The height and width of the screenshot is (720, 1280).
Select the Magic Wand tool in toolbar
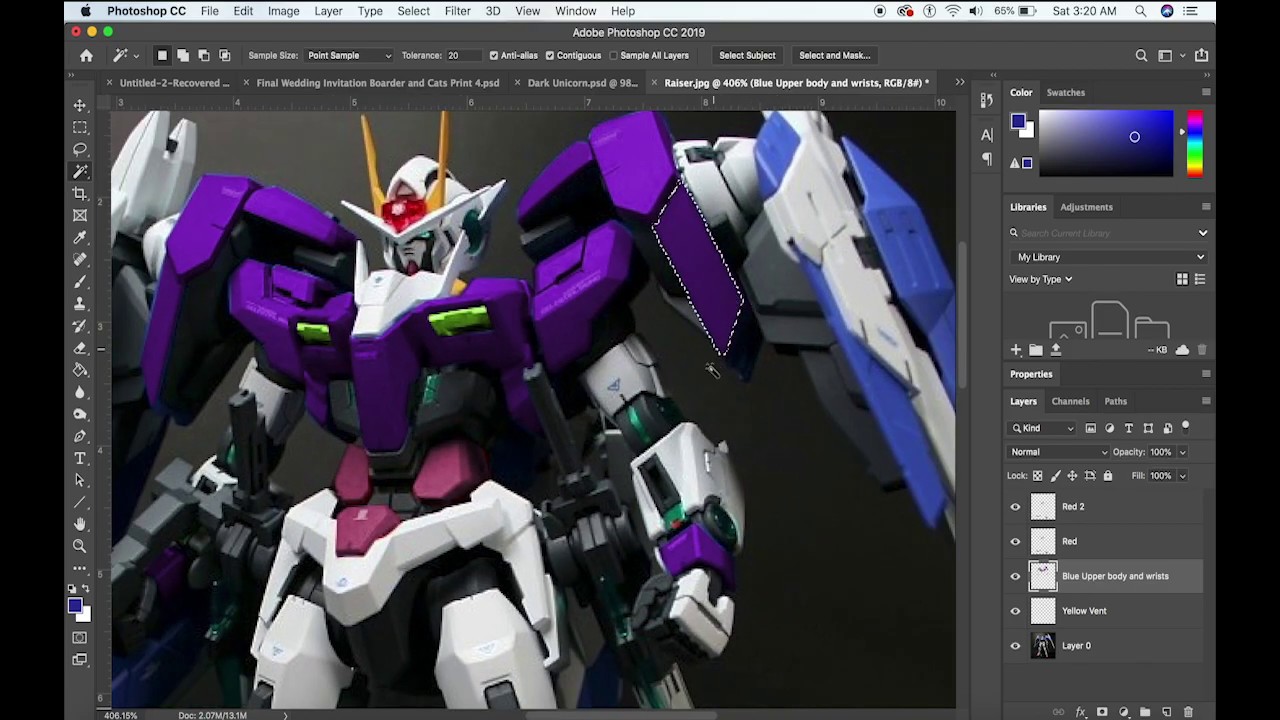click(x=80, y=171)
